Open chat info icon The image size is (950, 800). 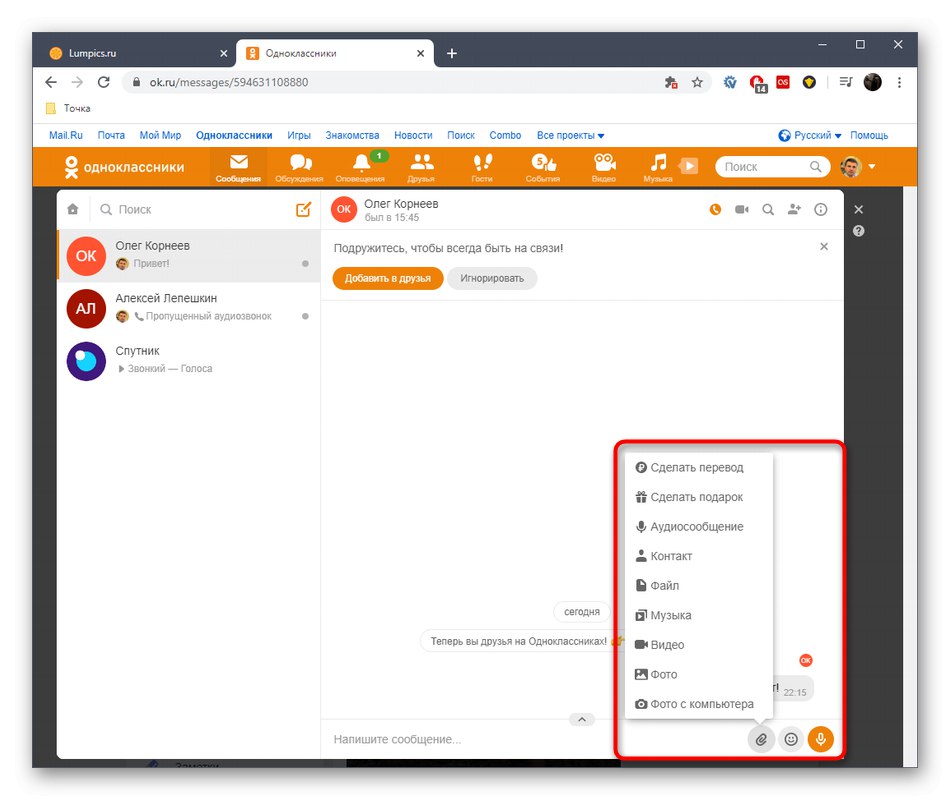click(x=820, y=210)
